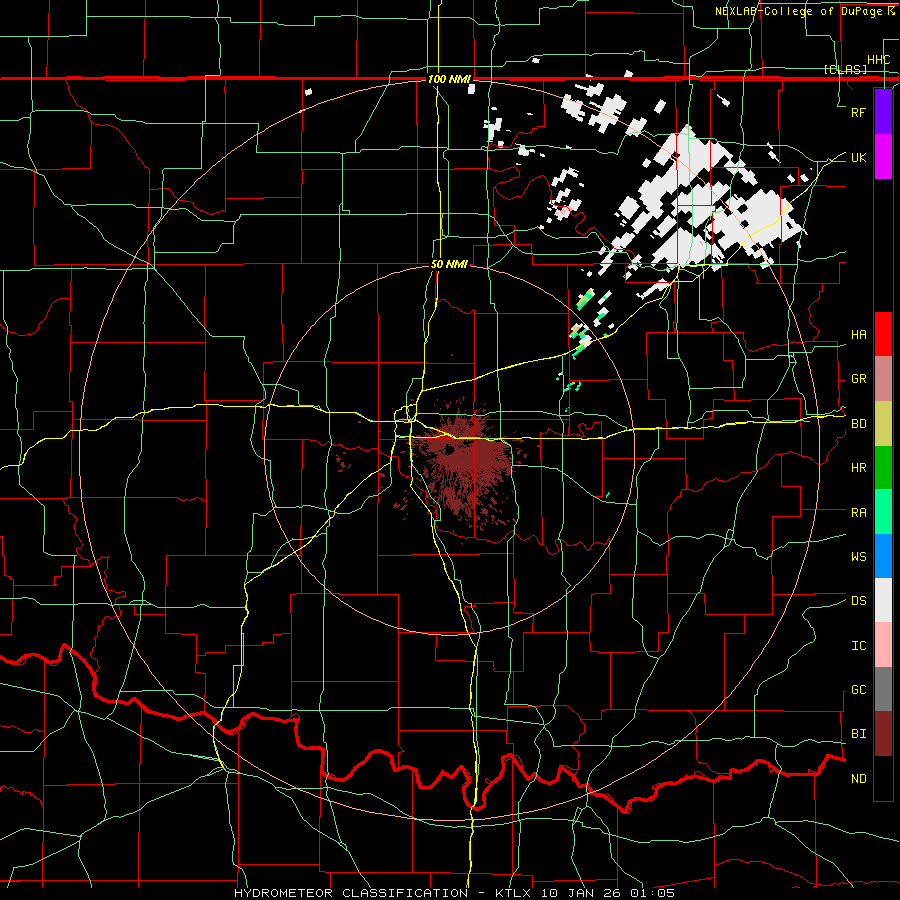Pick the dark green HR legend swatch
The width and height of the screenshot is (900, 900).
pos(883,468)
